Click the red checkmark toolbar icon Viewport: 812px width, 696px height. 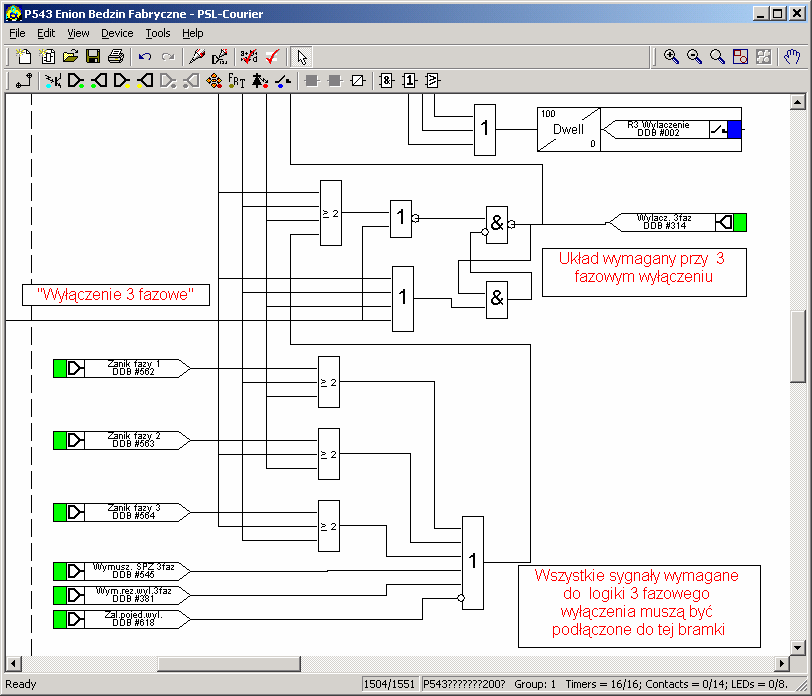click(x=272, y=56)
